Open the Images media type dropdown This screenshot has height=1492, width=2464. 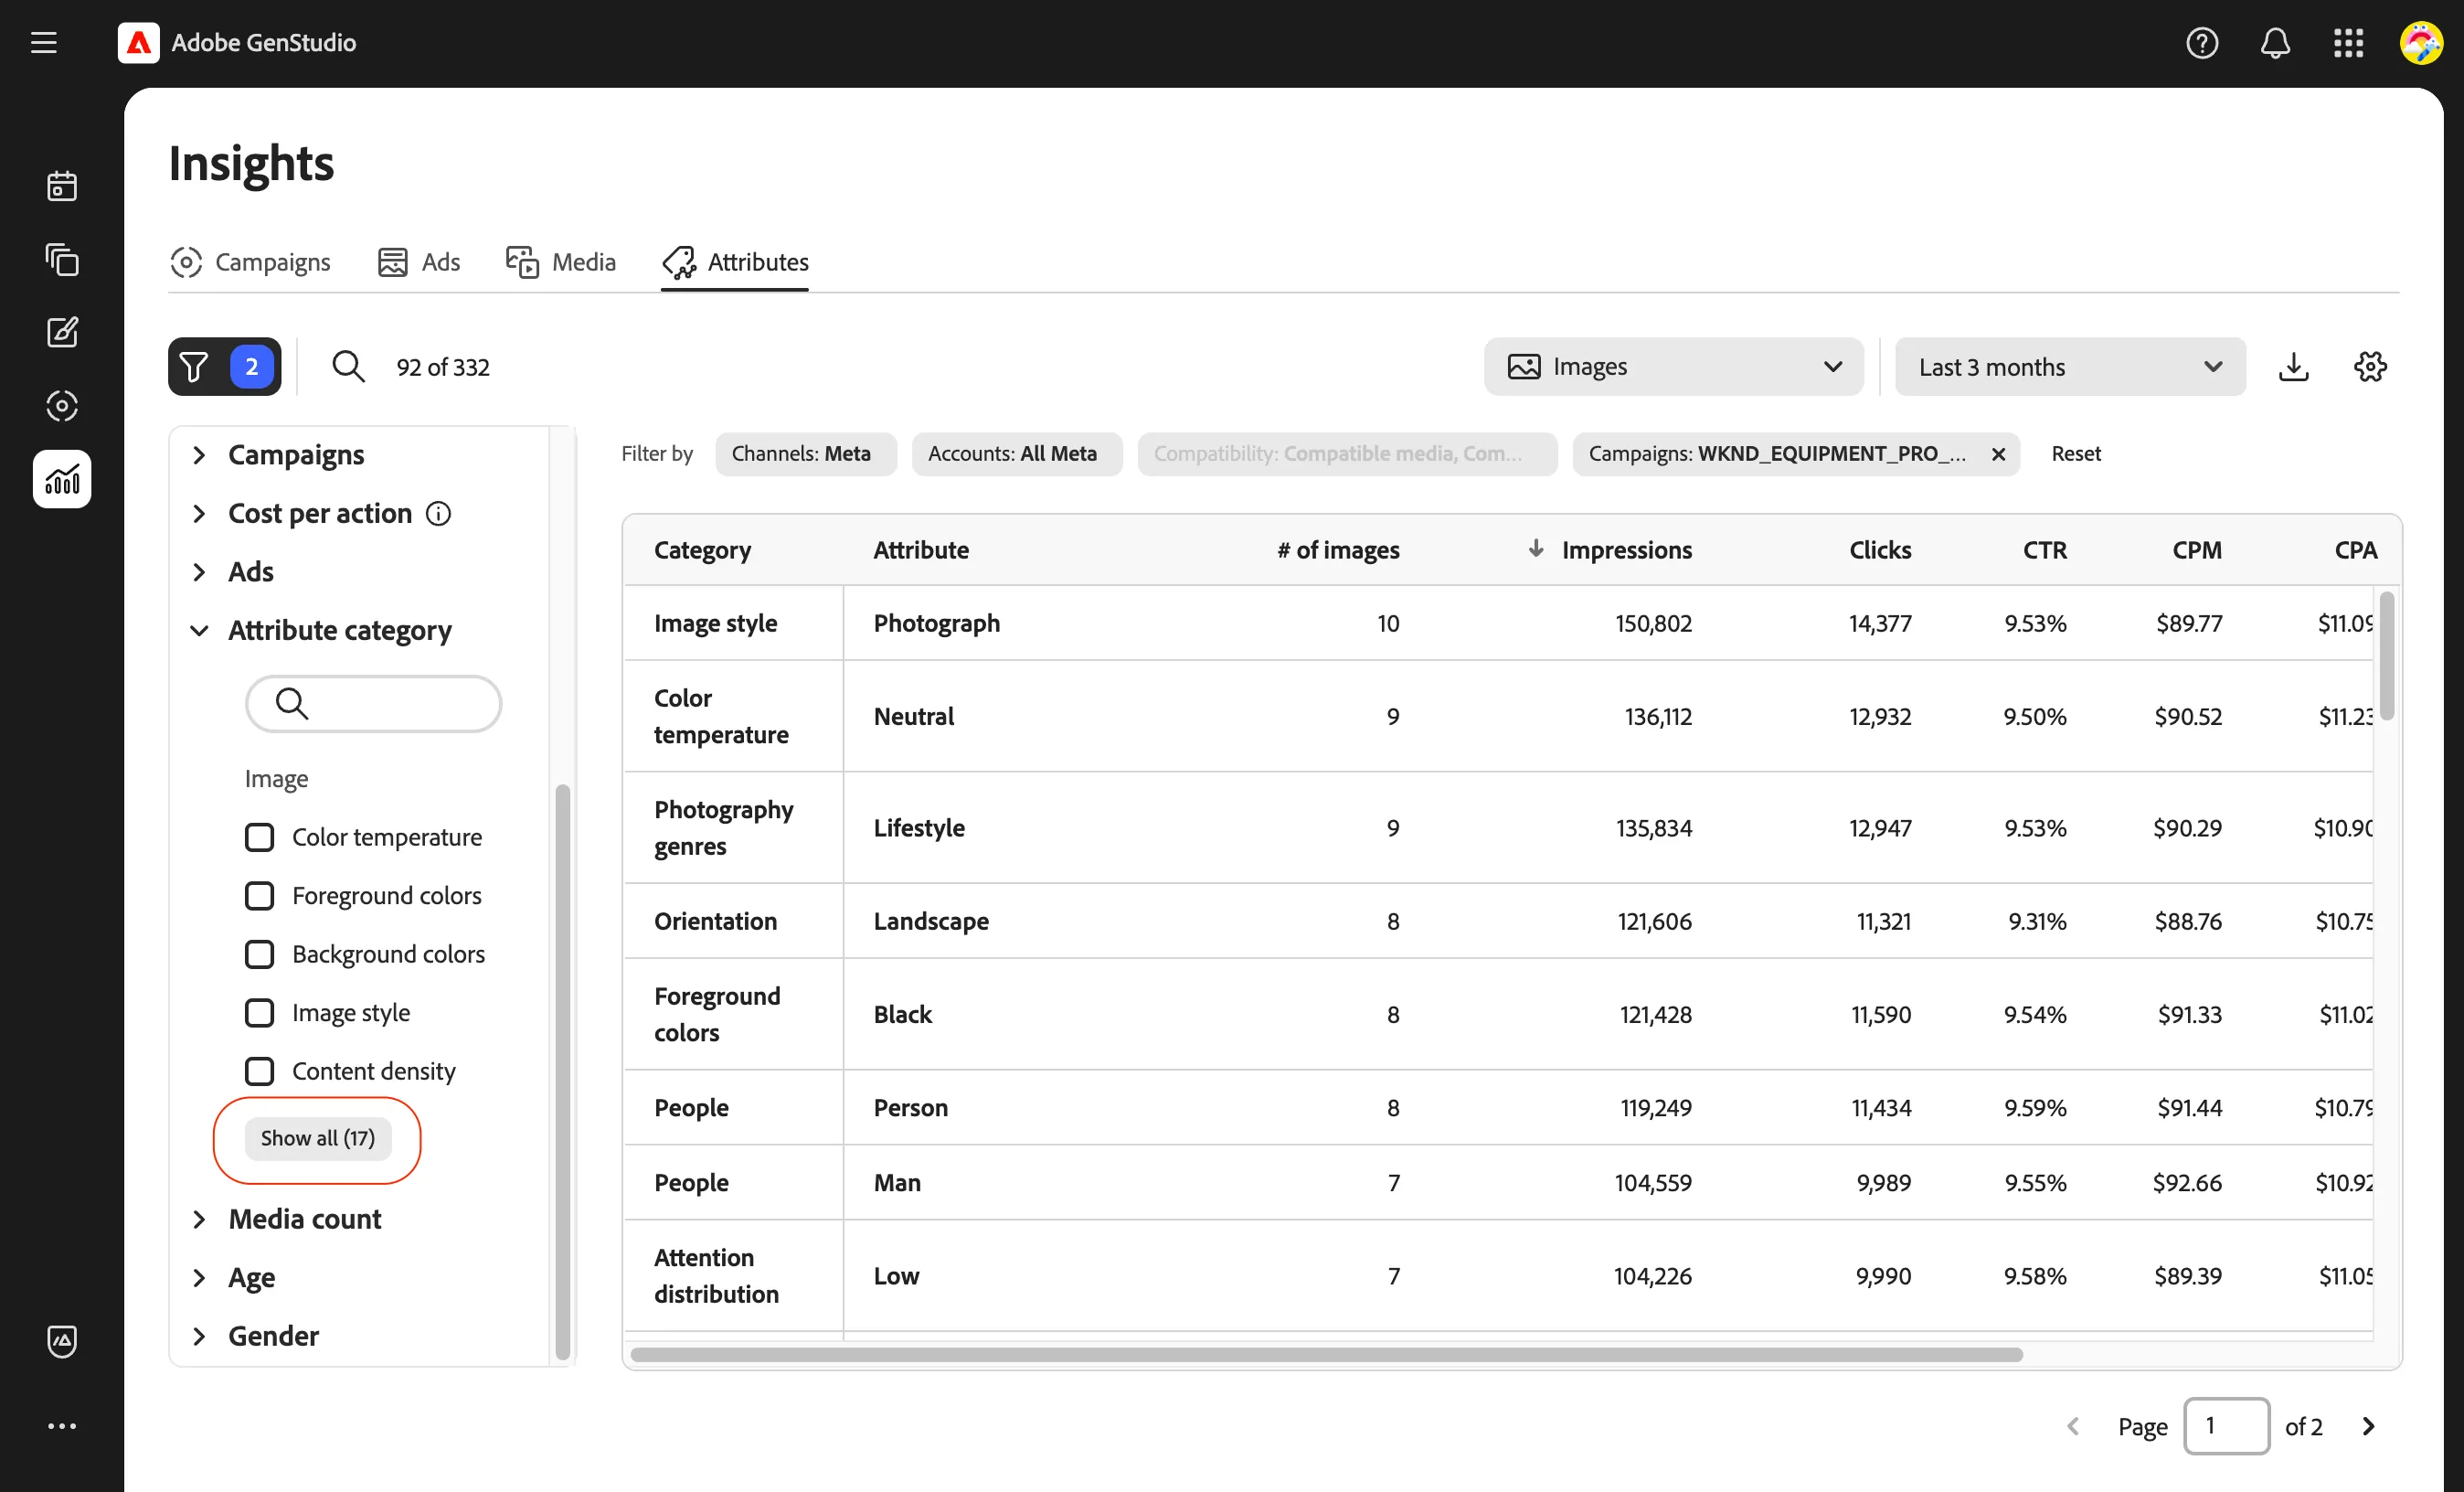[x=1673, y=367]
